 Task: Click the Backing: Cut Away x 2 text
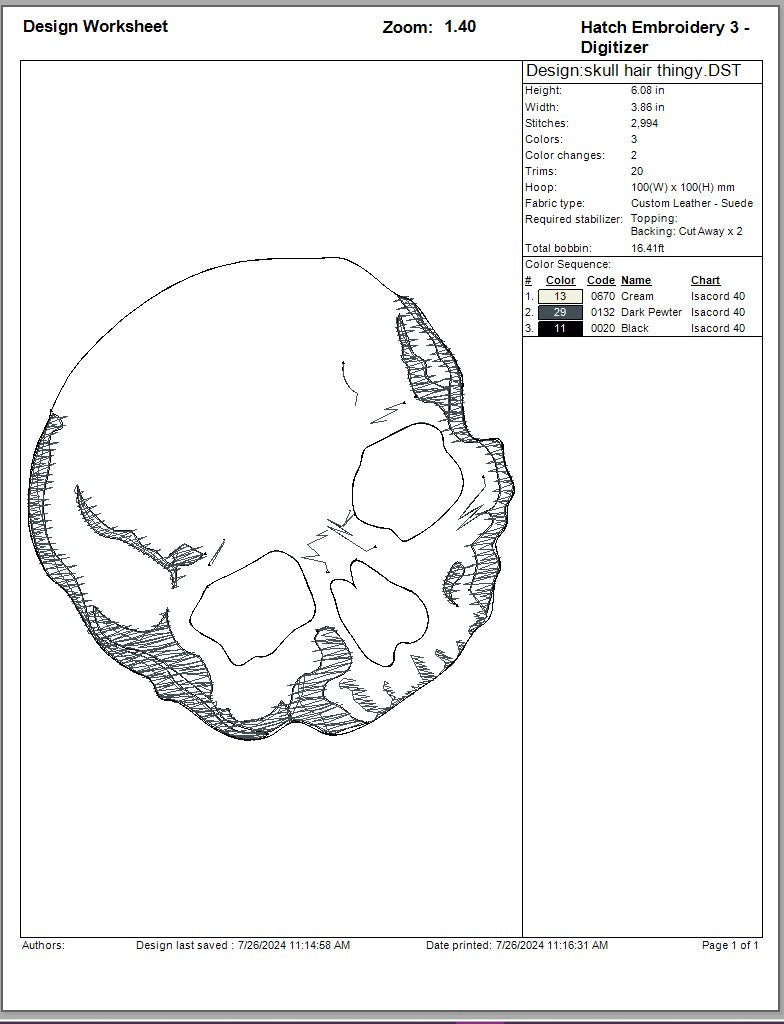pyautogui.click(x=686, y=231)
